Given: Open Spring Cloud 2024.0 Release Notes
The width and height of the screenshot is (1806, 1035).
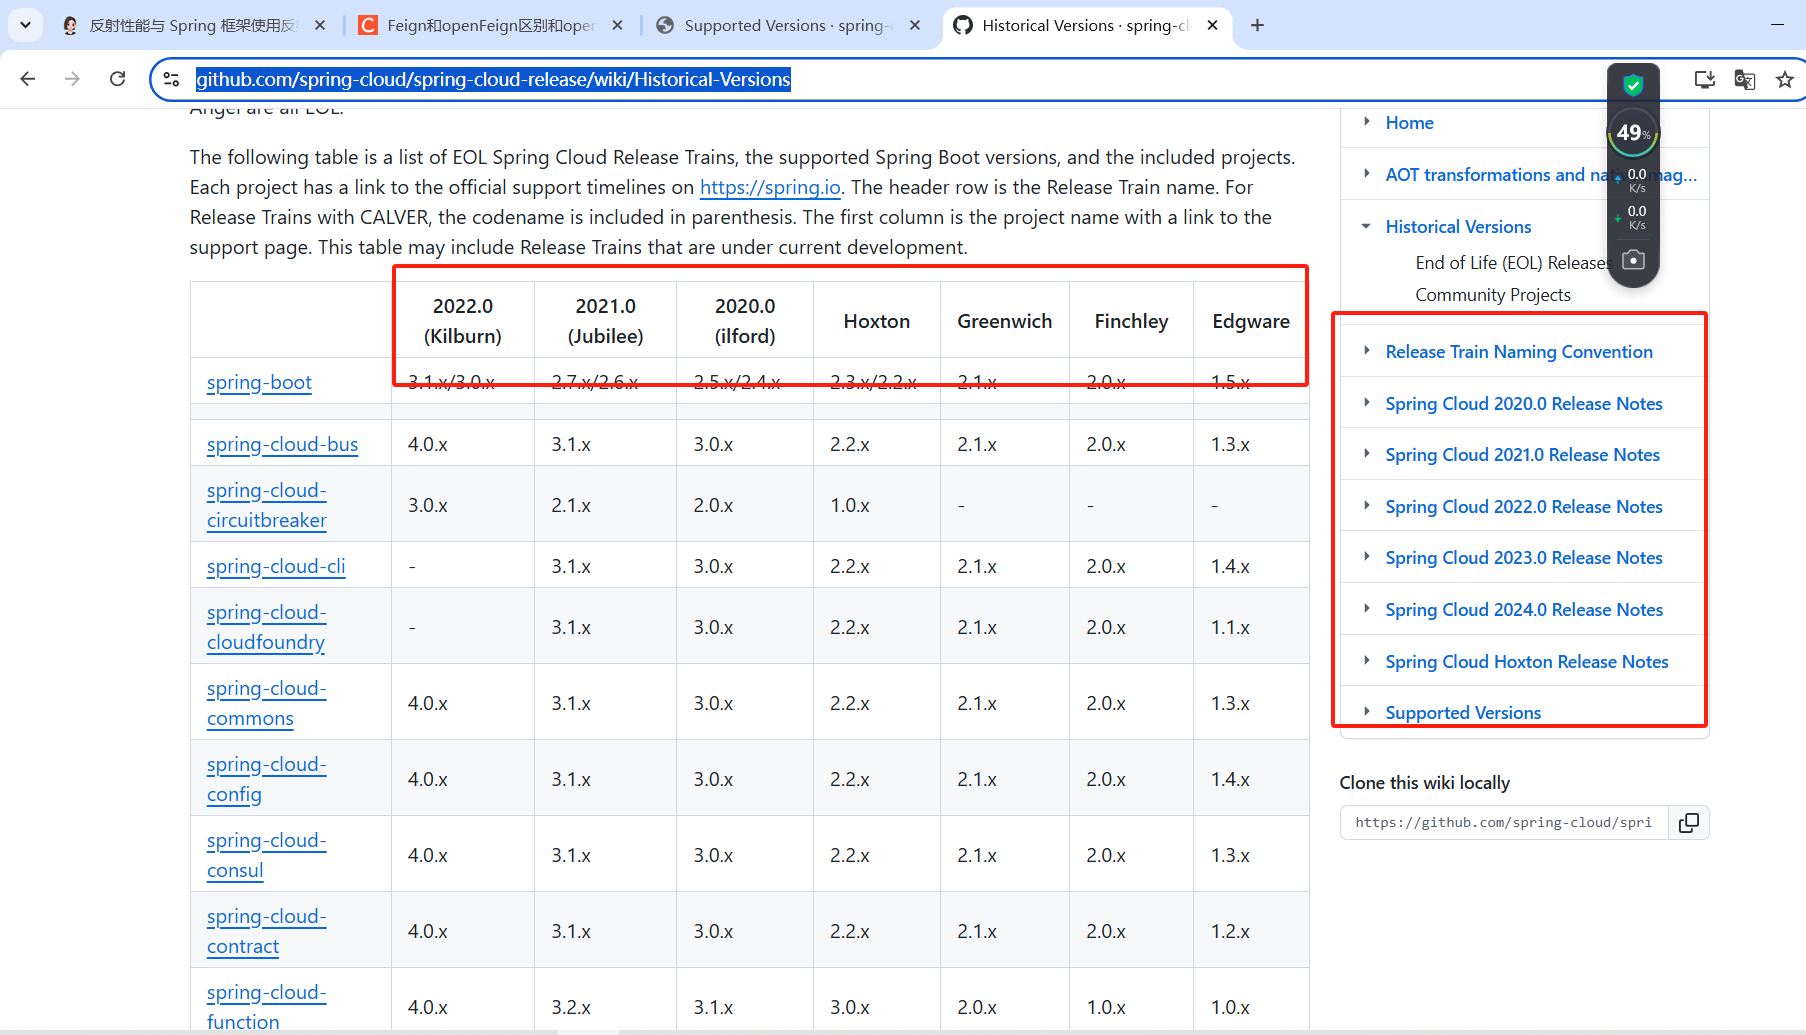Looking at the screenshot, I should [1524, 610].
